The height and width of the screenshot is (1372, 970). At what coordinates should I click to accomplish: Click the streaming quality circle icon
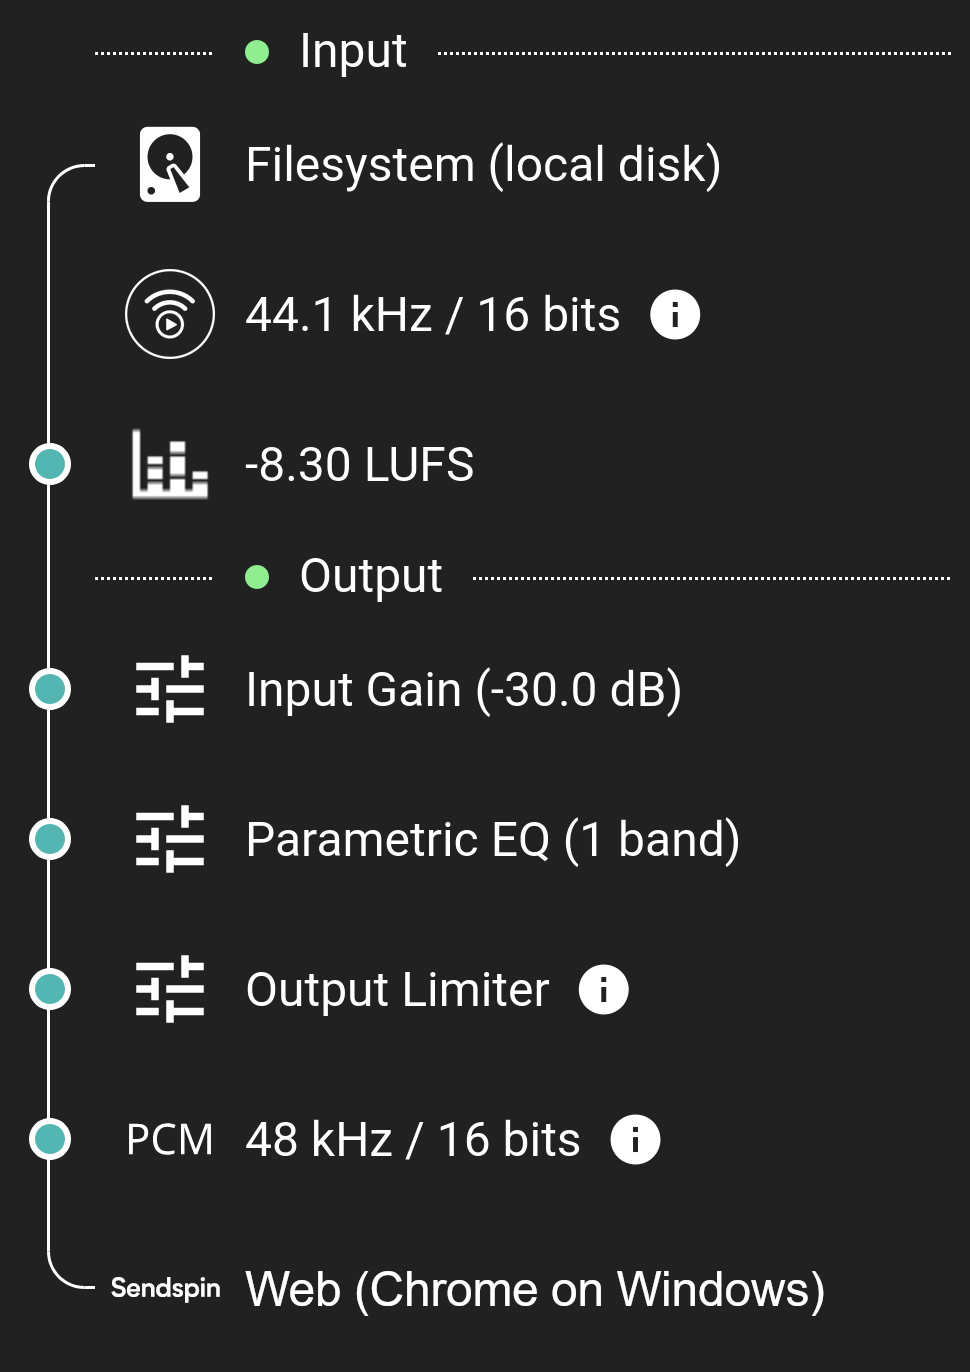pos(170,314)
